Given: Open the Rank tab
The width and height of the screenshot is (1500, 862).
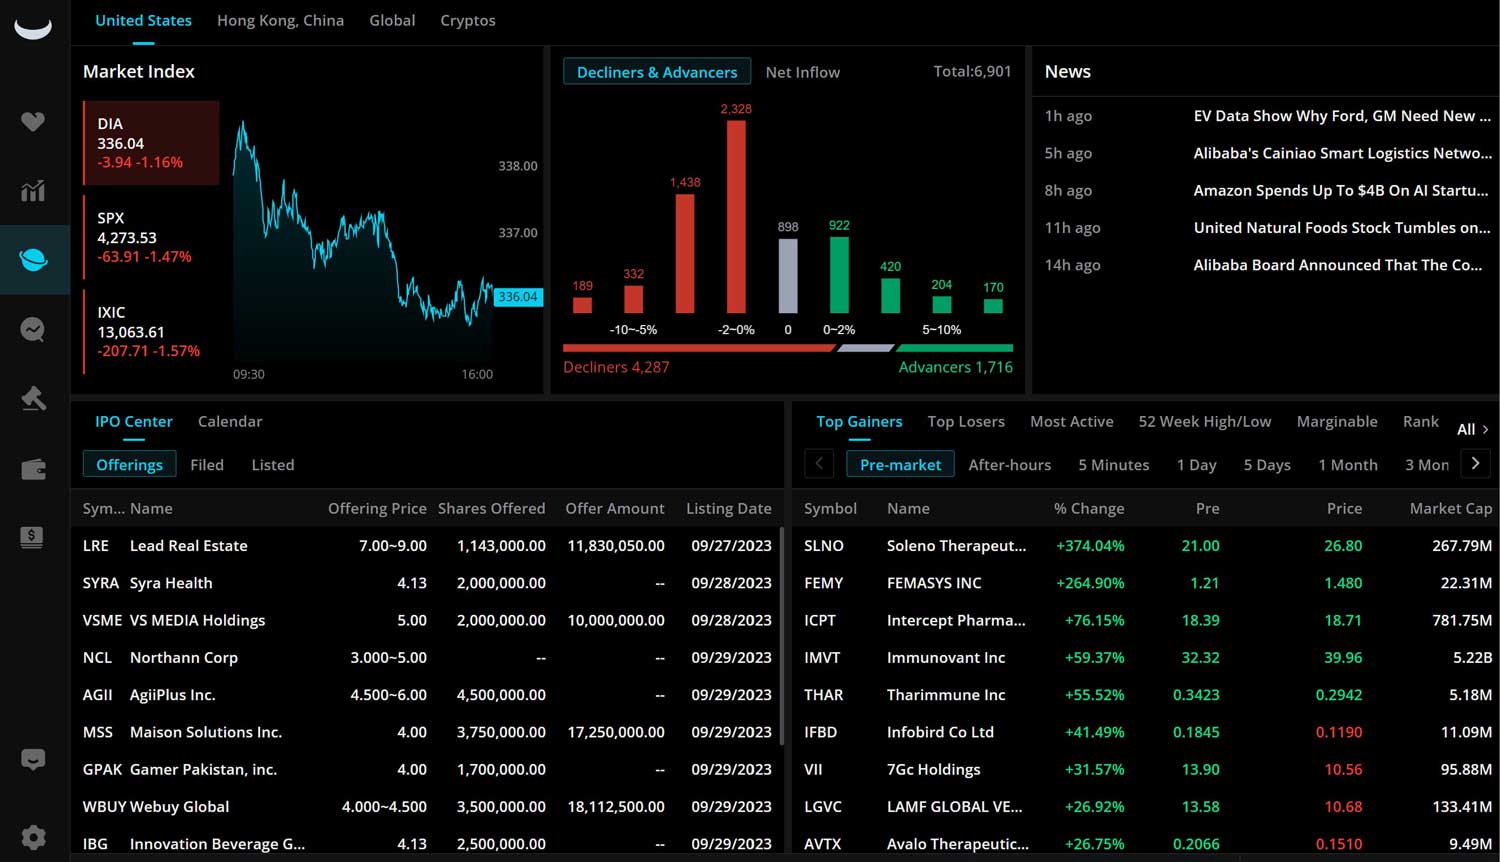Looking at the screenshot, I should point(1420,421).
